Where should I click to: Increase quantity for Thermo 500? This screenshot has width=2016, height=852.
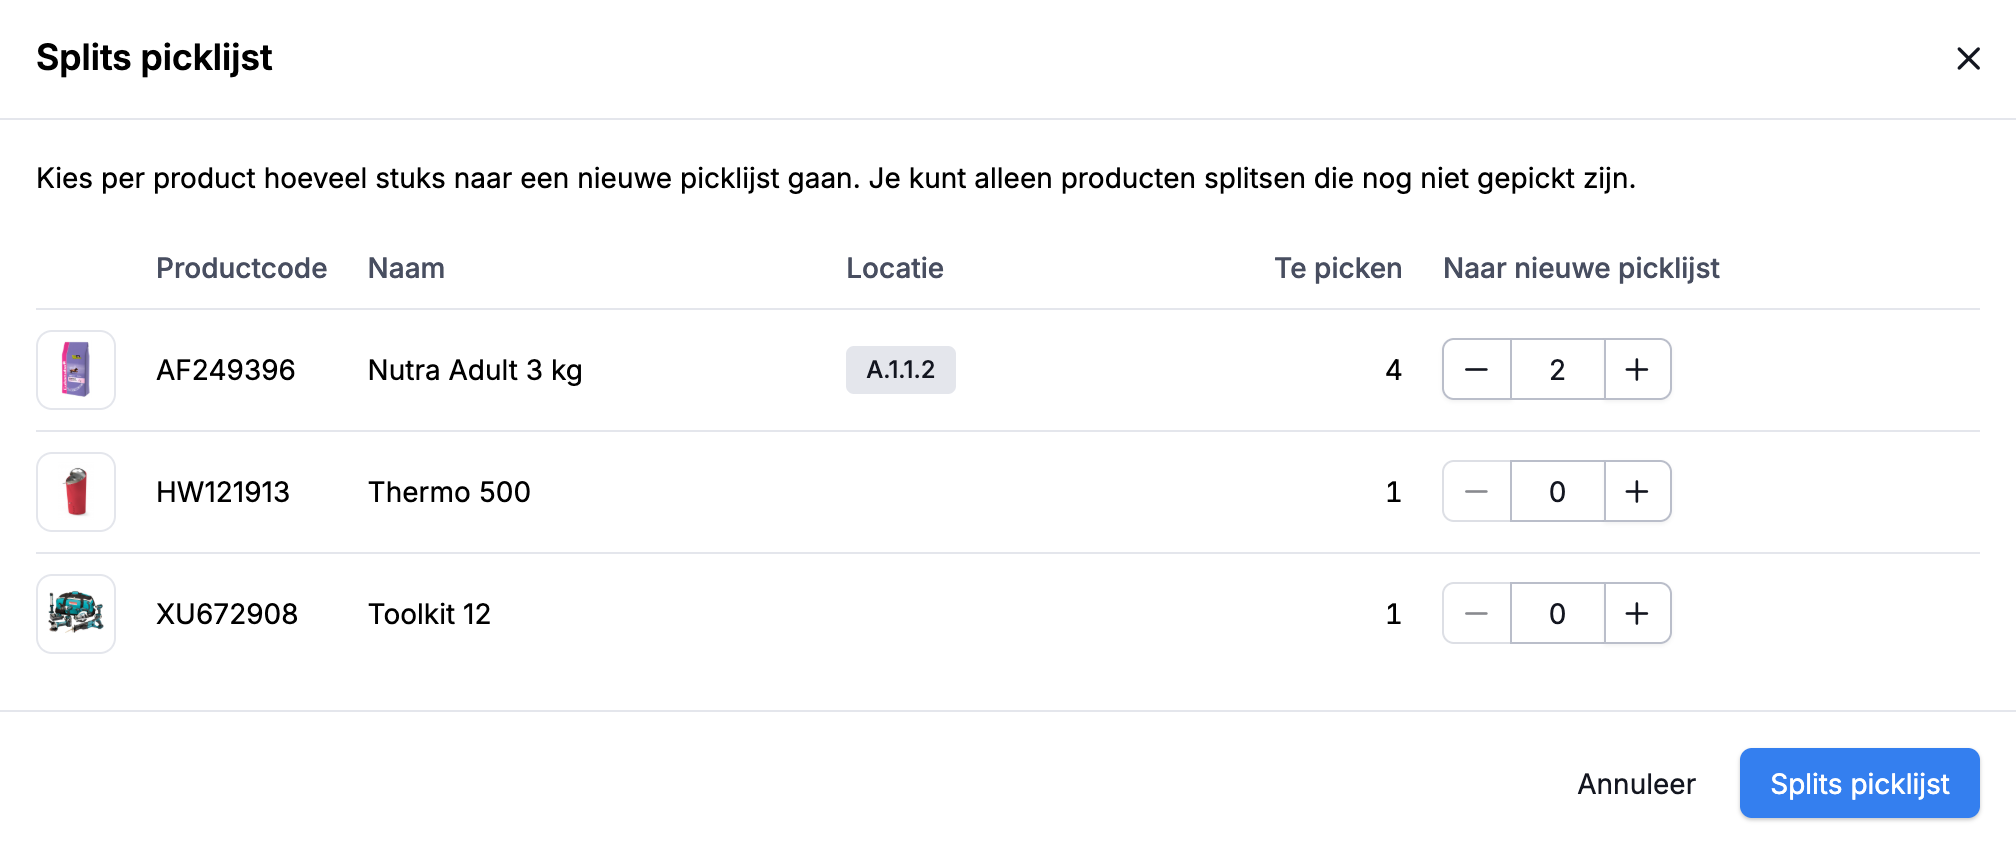click(1637, 492)
